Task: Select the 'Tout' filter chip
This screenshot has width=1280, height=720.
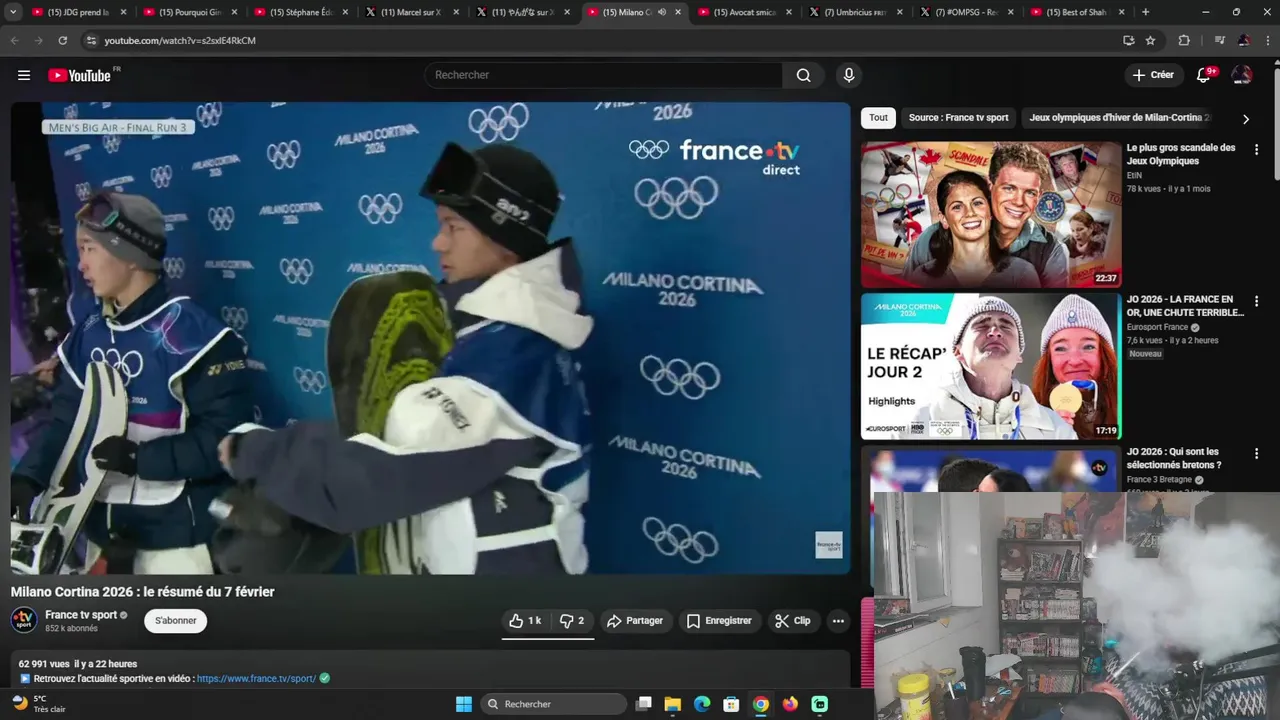Action: pyautogui.click(x=878, y=118)
